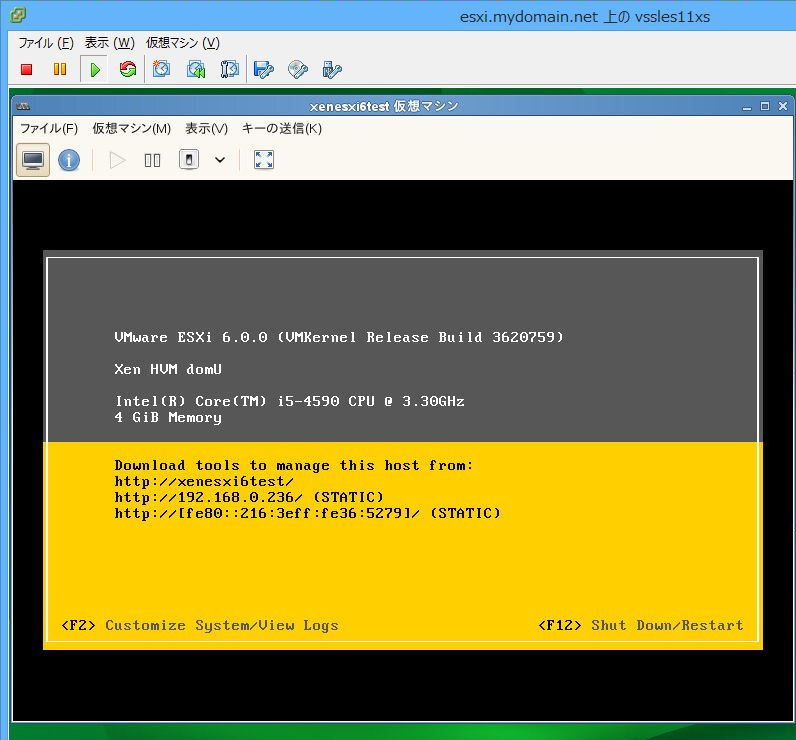Expand the shutdown options dropdown arrow

(220, 160)
